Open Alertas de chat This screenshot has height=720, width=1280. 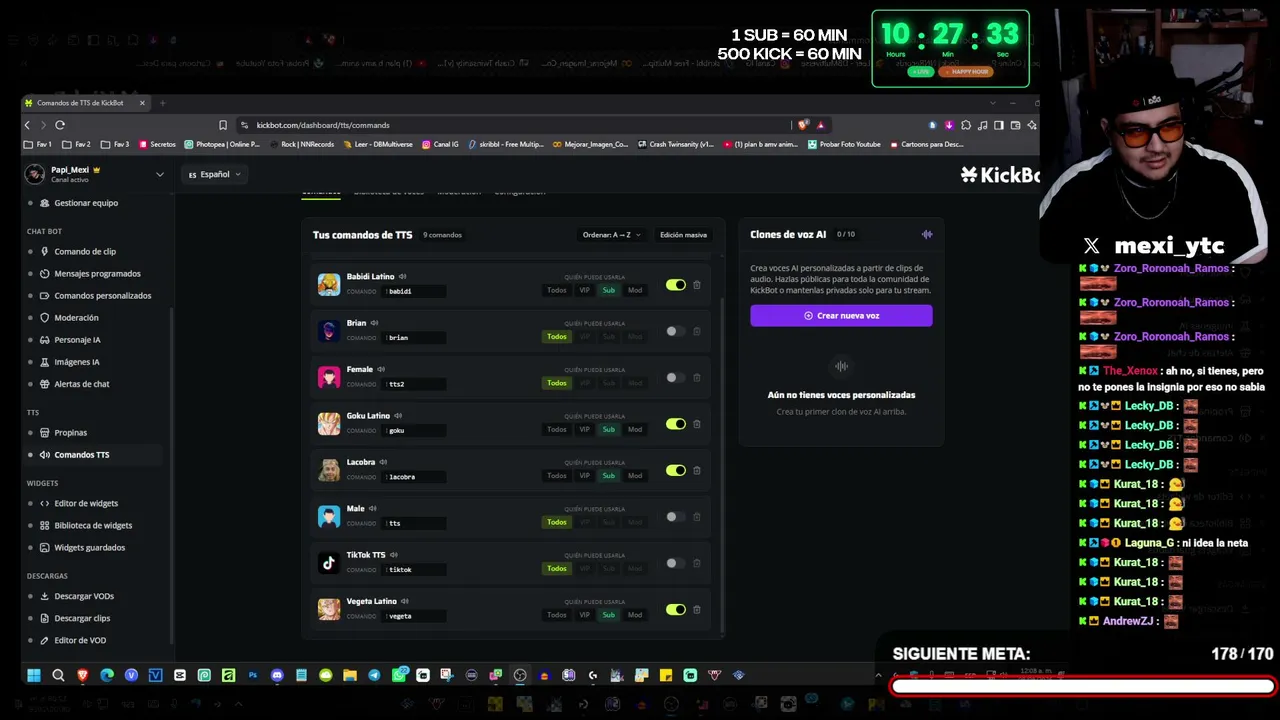tap(81, 383)
